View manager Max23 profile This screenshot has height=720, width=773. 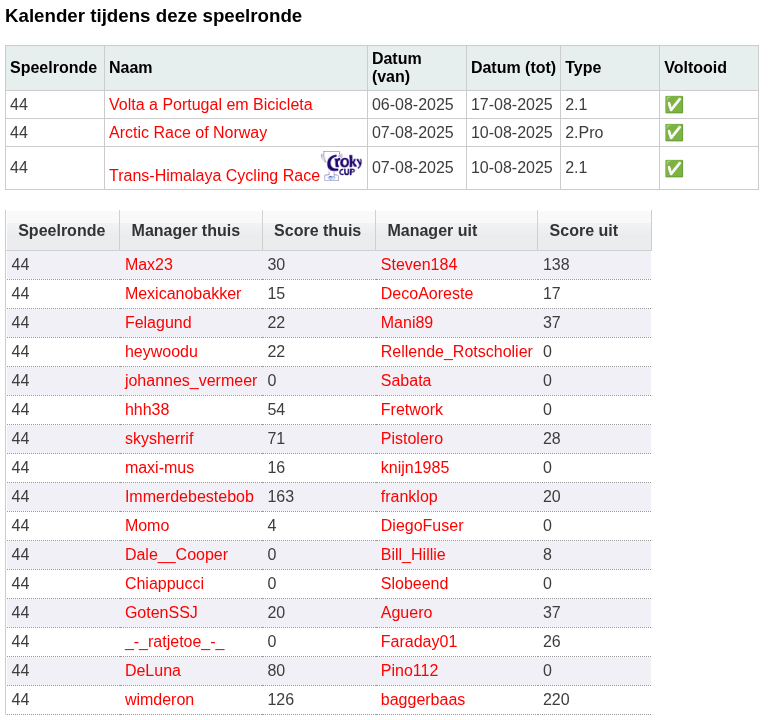[149, 264]
